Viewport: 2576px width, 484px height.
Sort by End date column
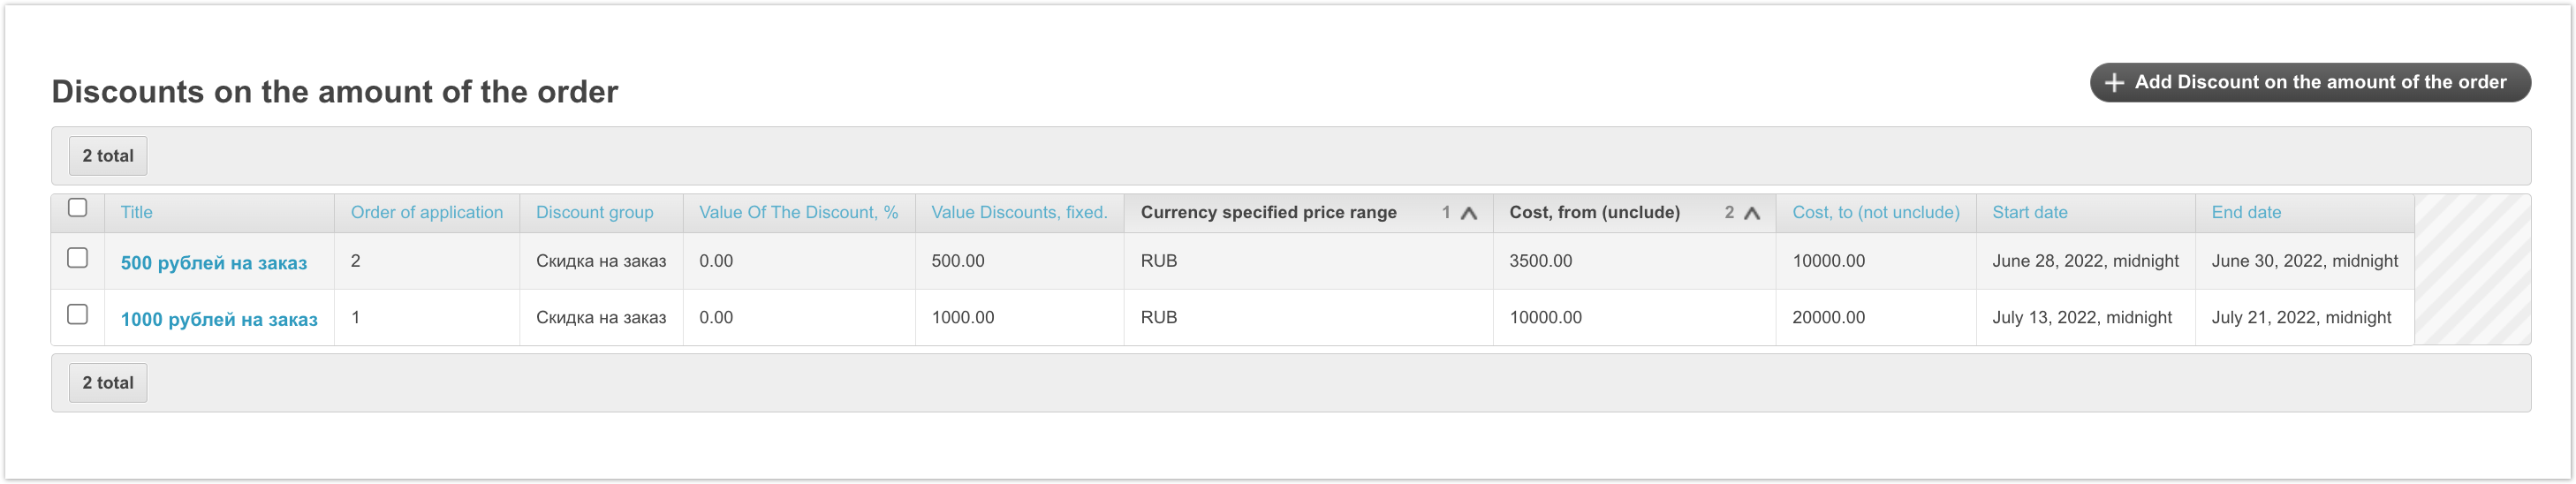point(2246,212)
